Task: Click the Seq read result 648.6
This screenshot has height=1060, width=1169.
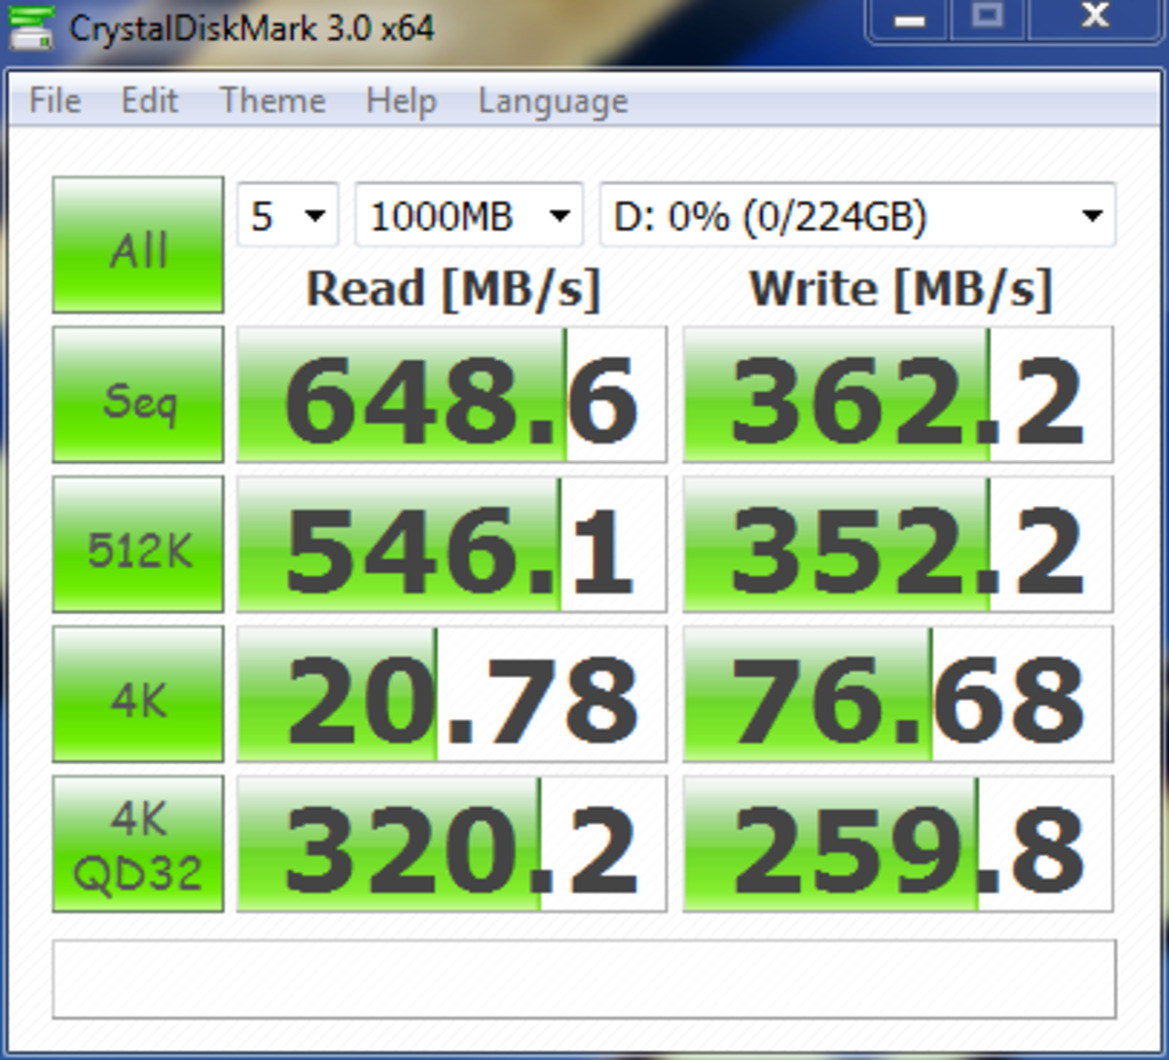Action: point(452,394)
